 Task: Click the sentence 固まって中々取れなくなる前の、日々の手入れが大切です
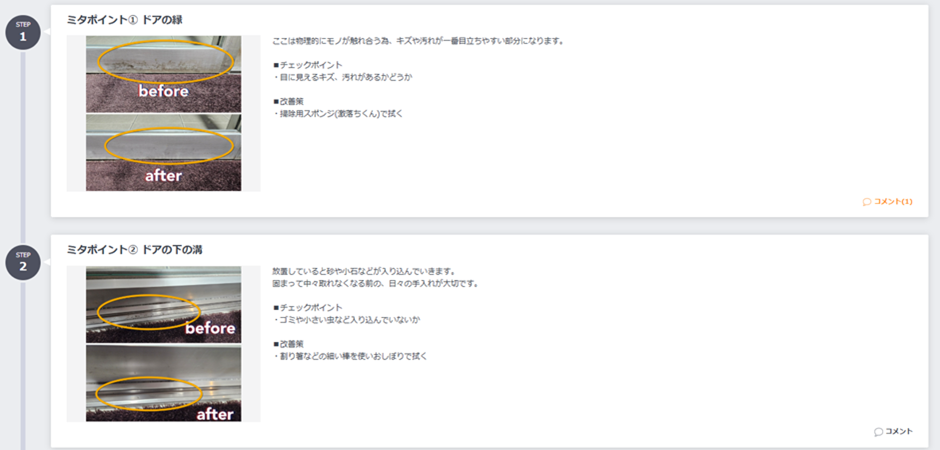375,283
